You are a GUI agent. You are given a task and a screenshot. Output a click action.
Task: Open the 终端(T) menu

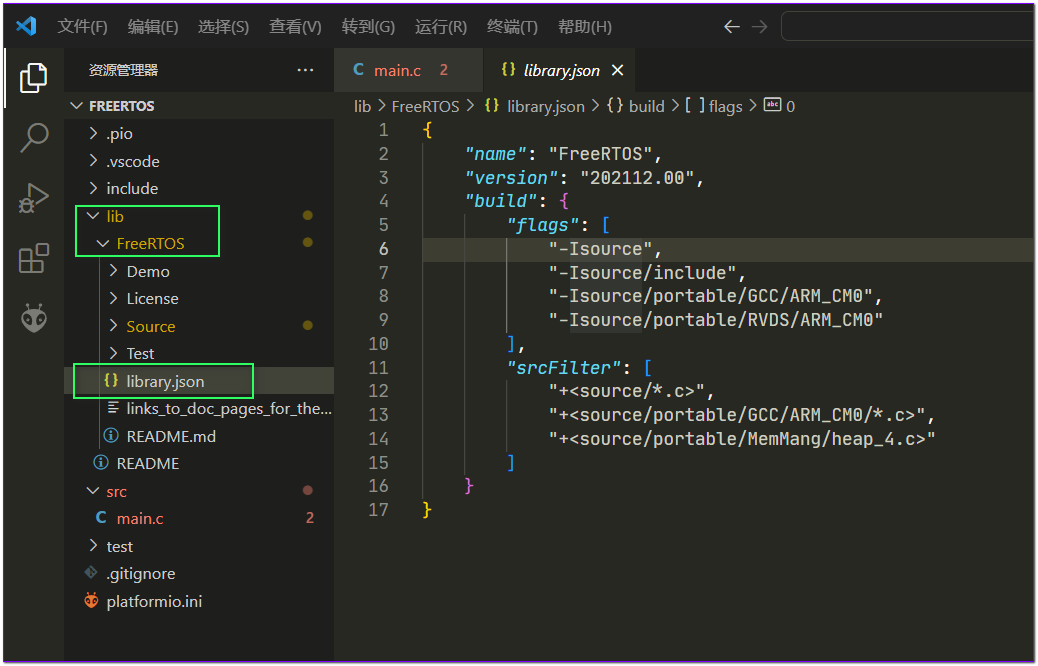coord(512,26)
